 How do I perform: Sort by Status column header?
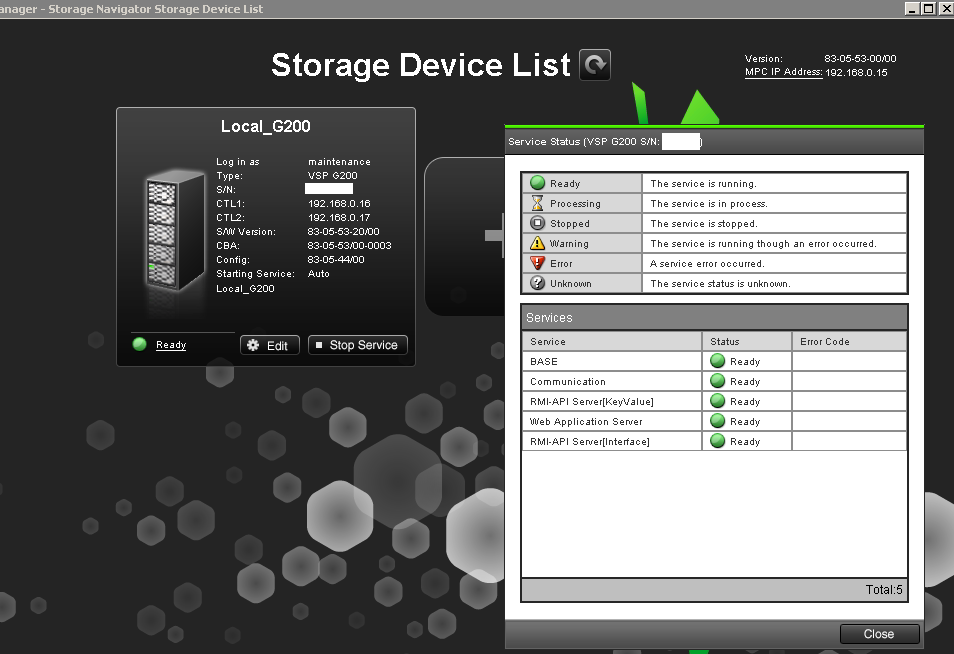click(x=747, y=341)
